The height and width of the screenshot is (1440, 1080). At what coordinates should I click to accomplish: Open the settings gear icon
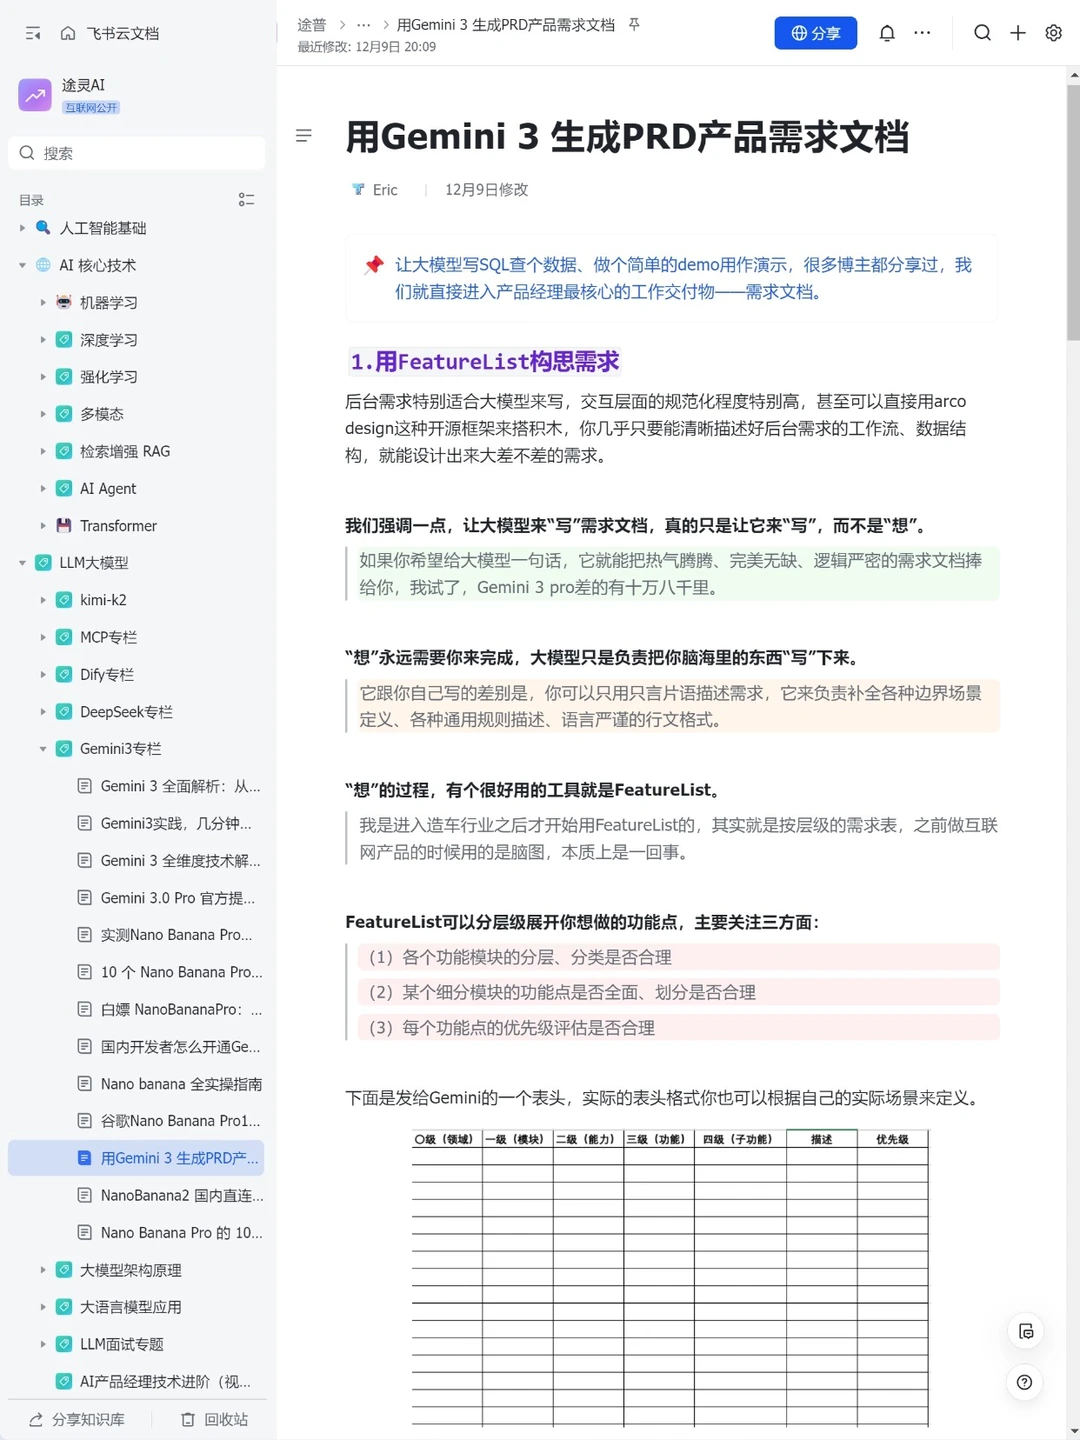pos(1053,33)
